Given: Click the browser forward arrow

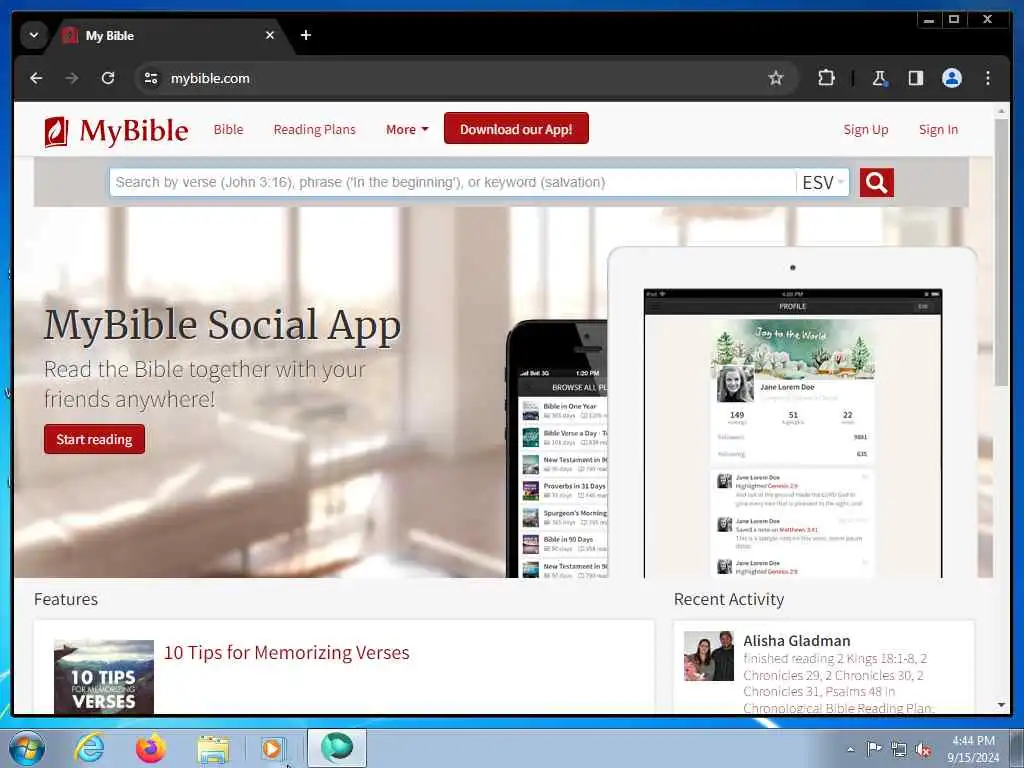Looking at the screenshot, I should (x=72, y=78).
